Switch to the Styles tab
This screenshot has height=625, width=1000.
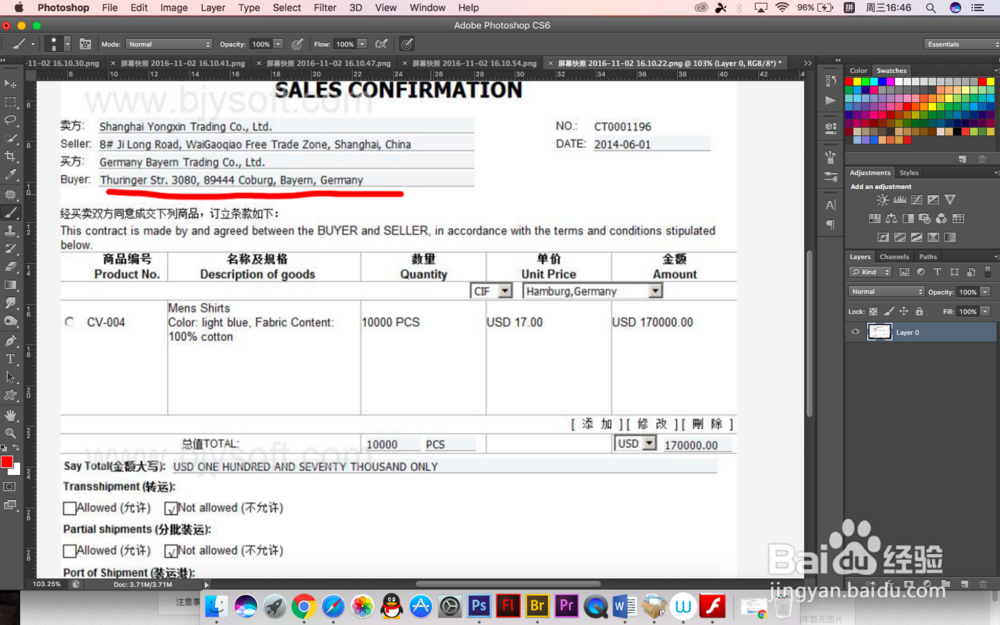[x=908, y=172]
